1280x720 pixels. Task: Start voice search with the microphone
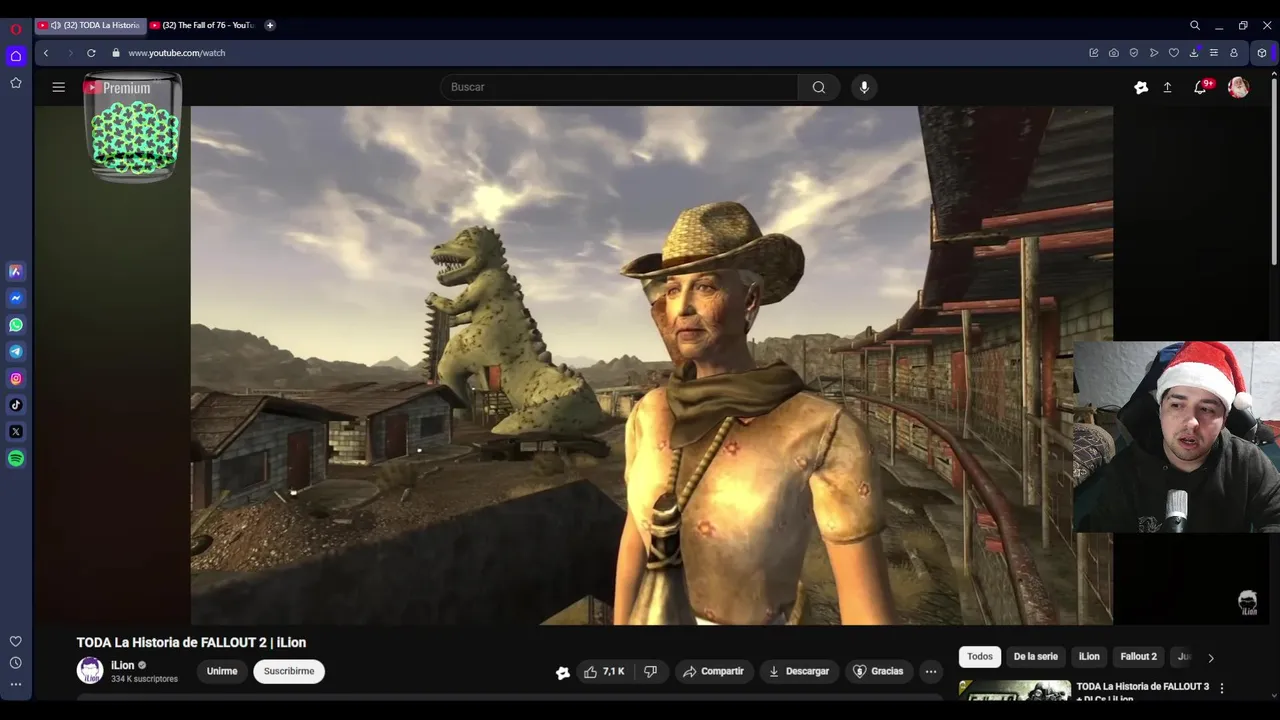pyautogui.click(x=865, y=87)
